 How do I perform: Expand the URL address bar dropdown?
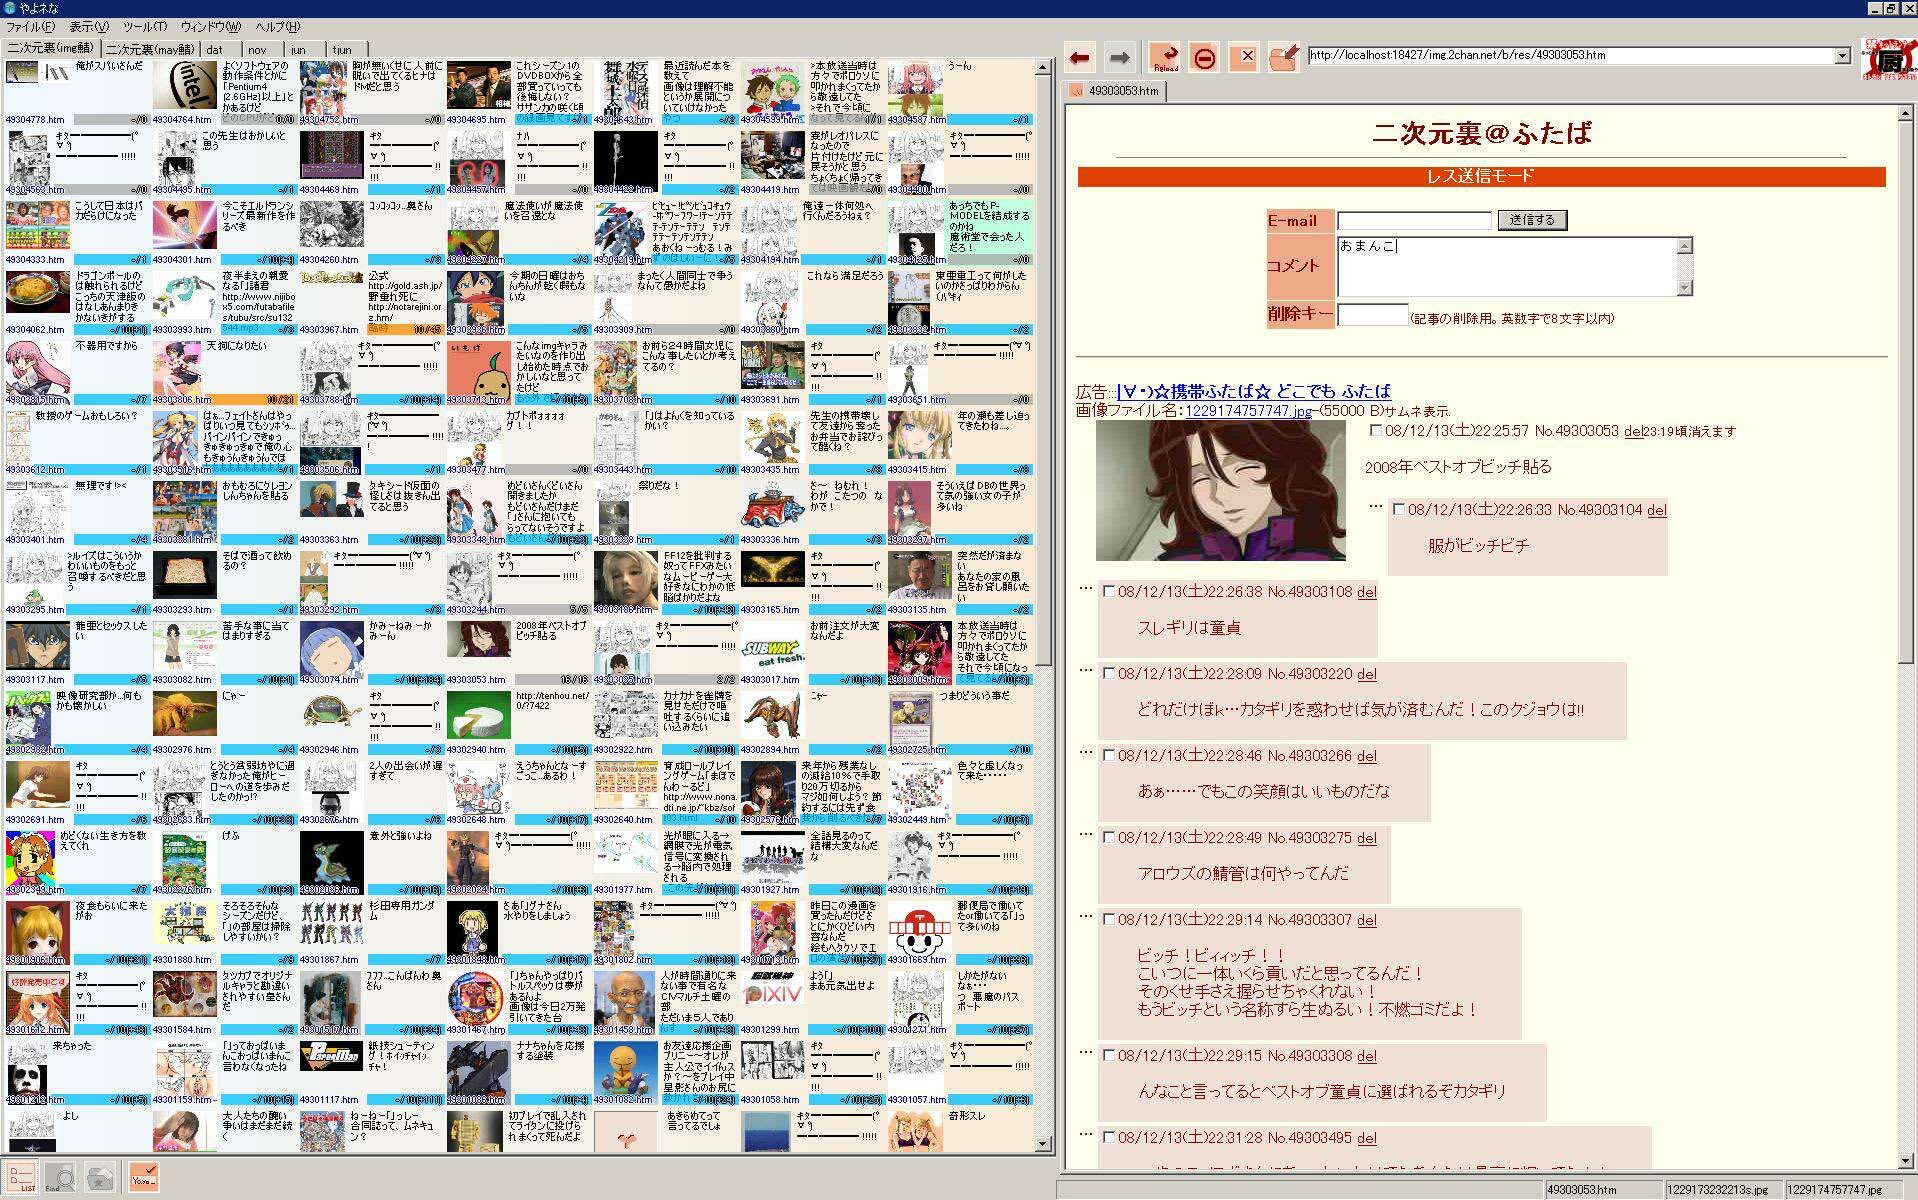tap(1842, 56)
